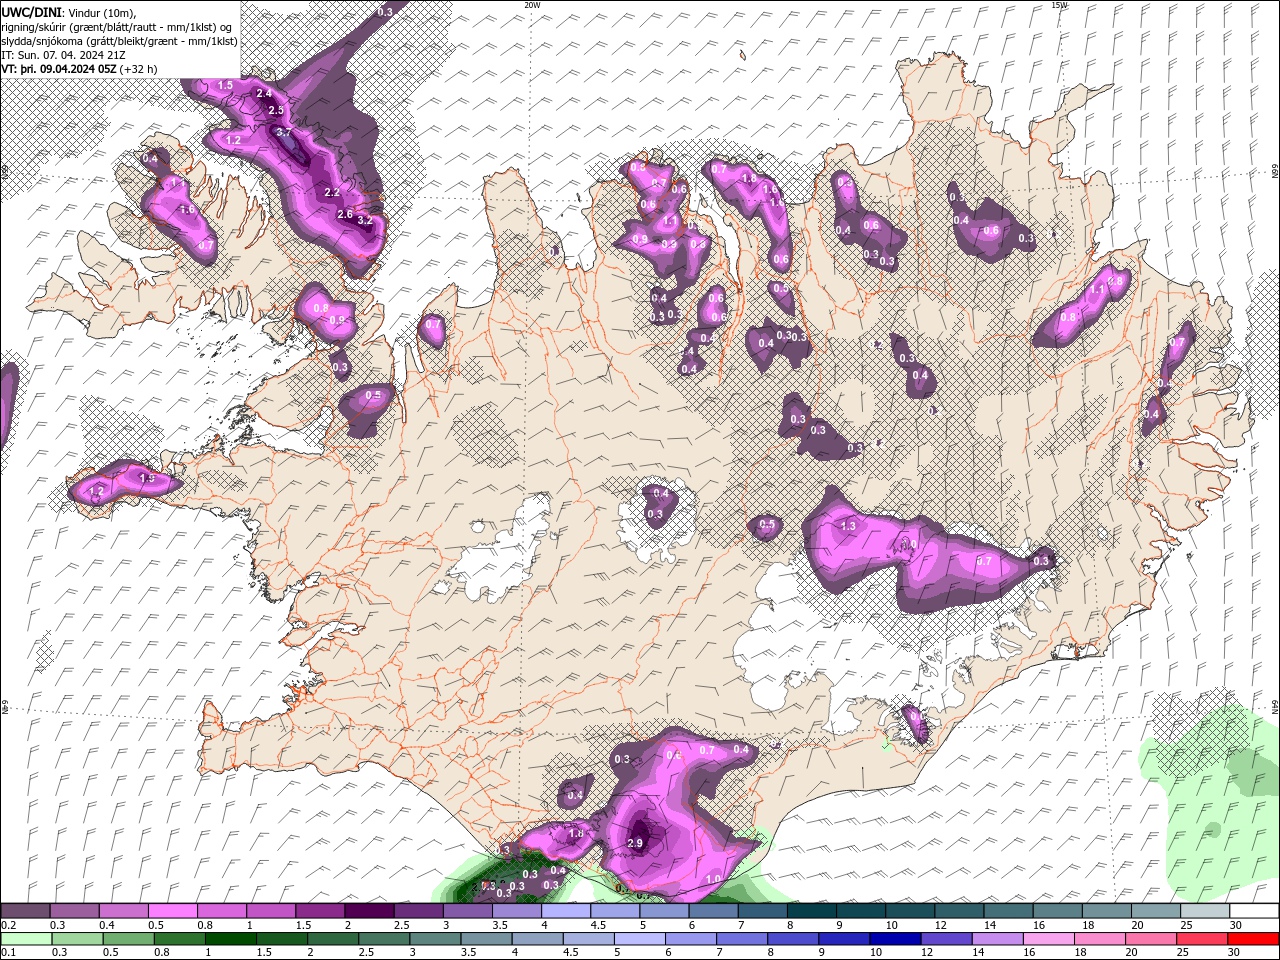Click the 2.9 snowfall value near south coast
The height and width of the screenshot is (960, 1280).
[x=634, y=843]
